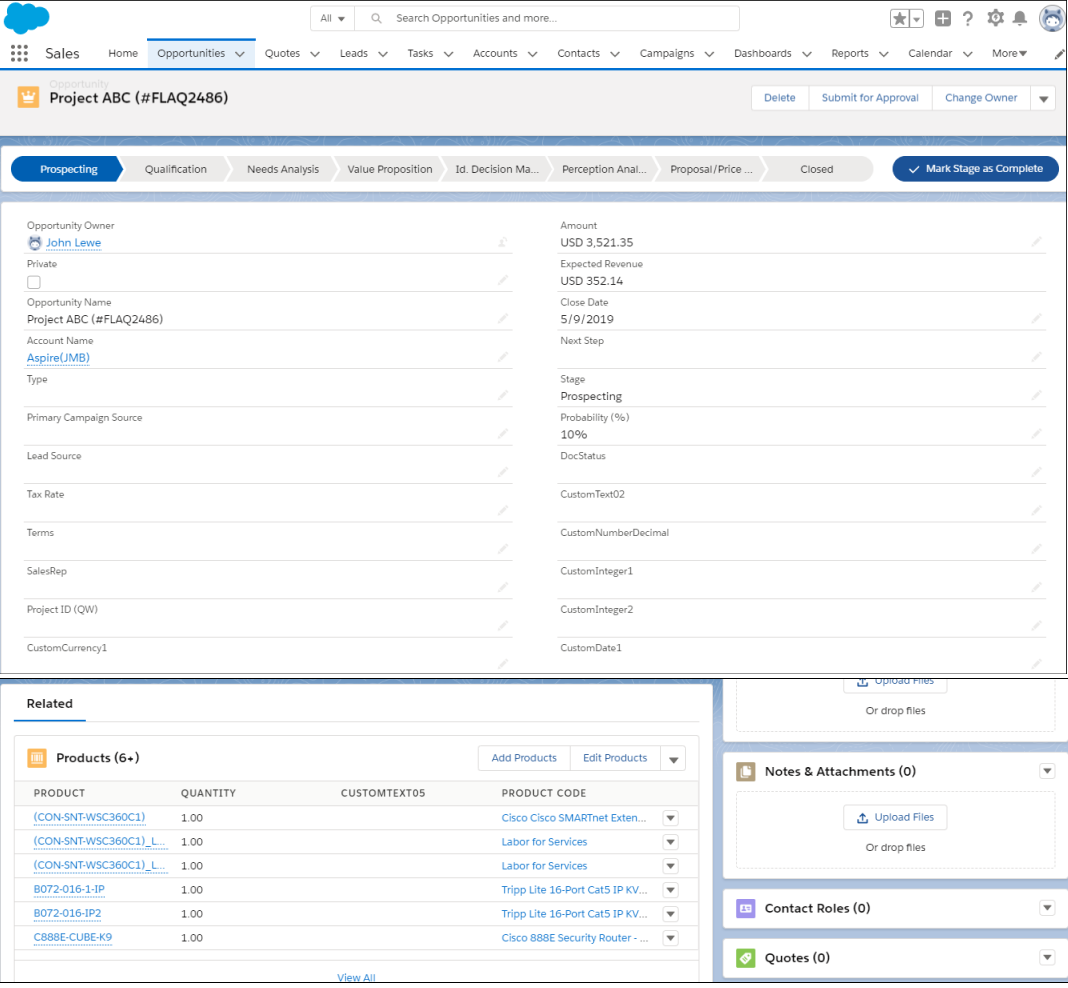
Task: Click the Help question mark icon
Action: click(x=968, y=19)
